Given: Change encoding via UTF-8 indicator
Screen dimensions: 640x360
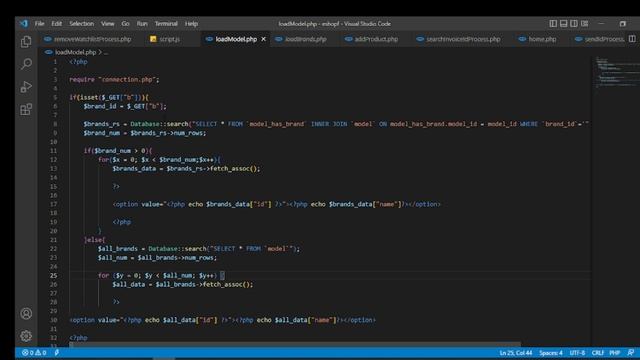Looking at the screenshot, I should point(577,353).
